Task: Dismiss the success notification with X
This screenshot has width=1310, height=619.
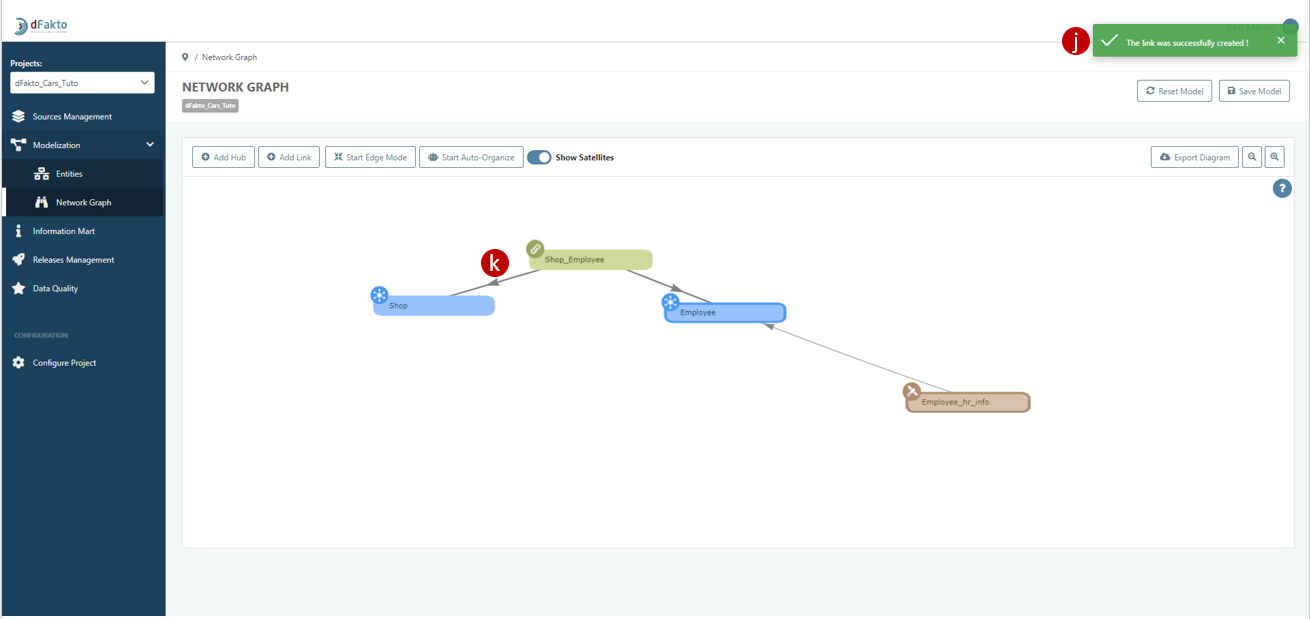Action: click(1281, 40)
